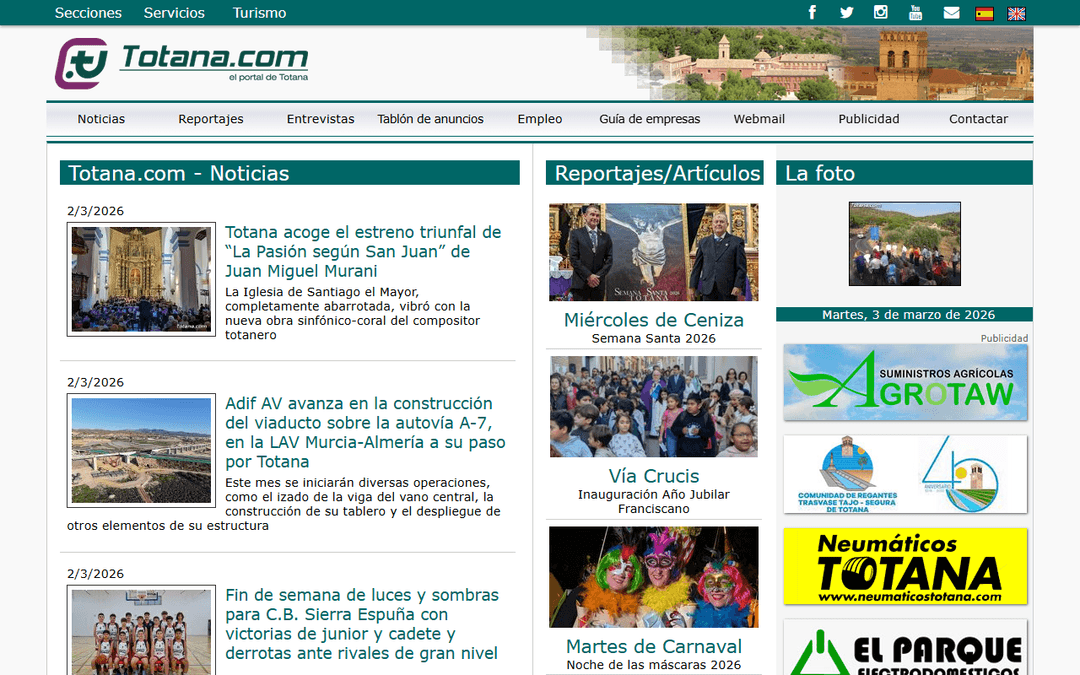Open the Twitter bird icon

click(x=847, y=12)
